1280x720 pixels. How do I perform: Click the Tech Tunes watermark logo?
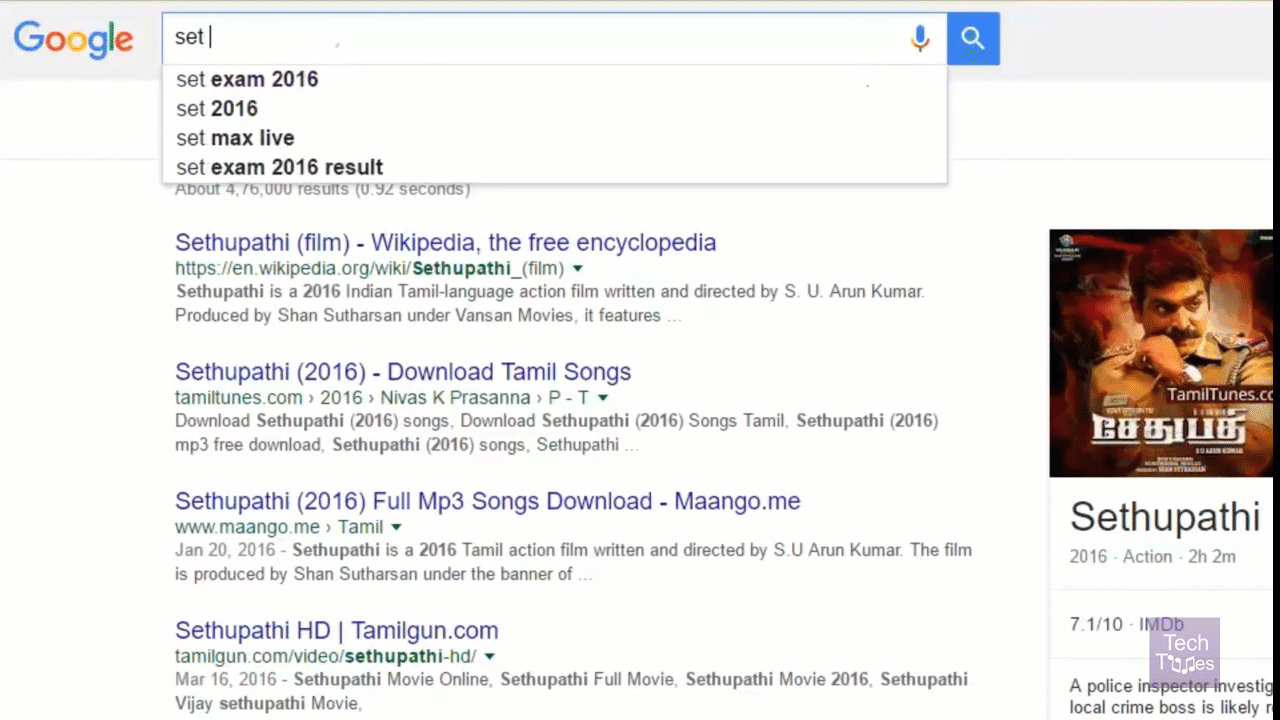coord(1185,653)
